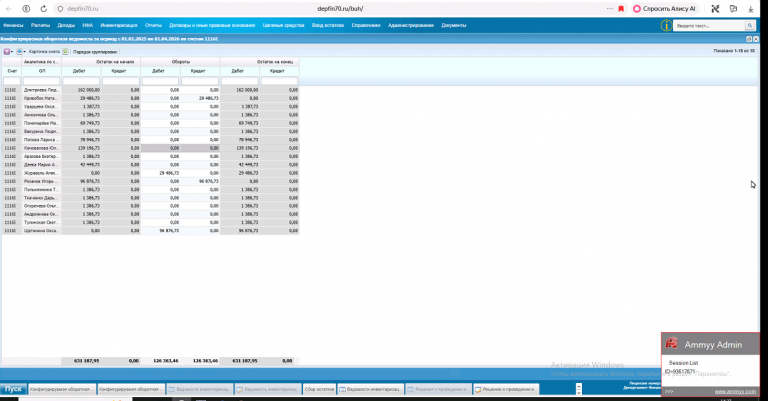
Task: Click the Пуск start button
Action: [13, 389]
